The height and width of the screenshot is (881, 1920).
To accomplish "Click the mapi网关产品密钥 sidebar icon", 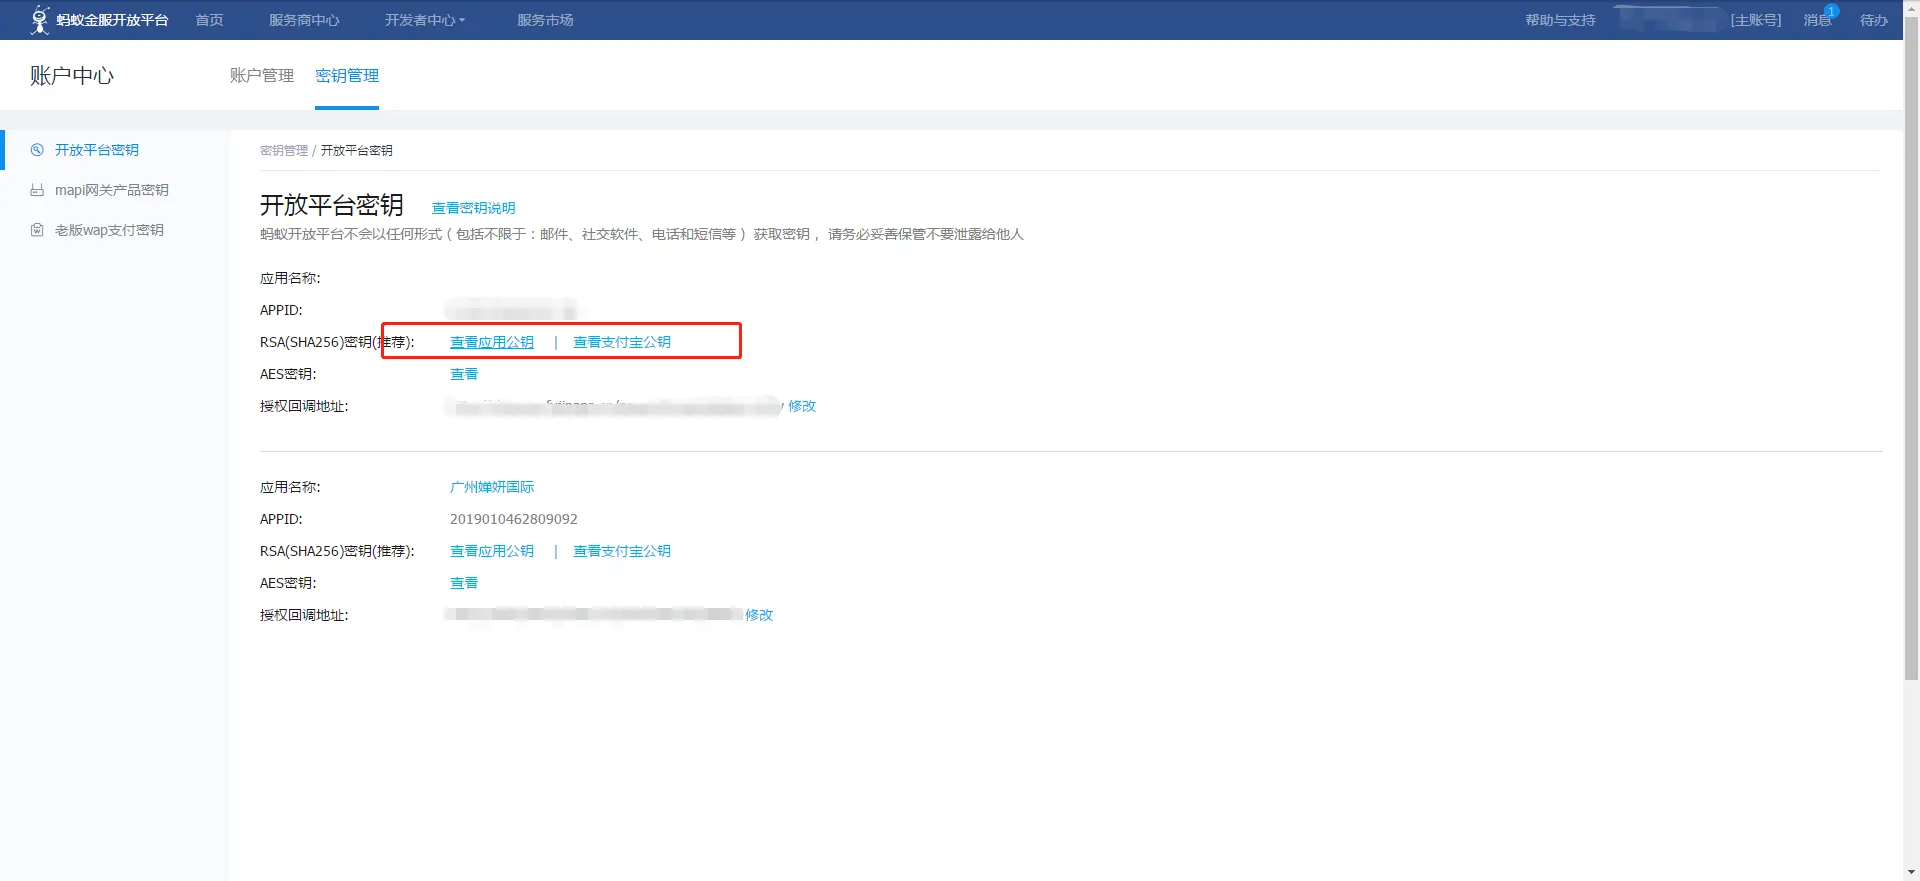I will click(x=37, y=190).
